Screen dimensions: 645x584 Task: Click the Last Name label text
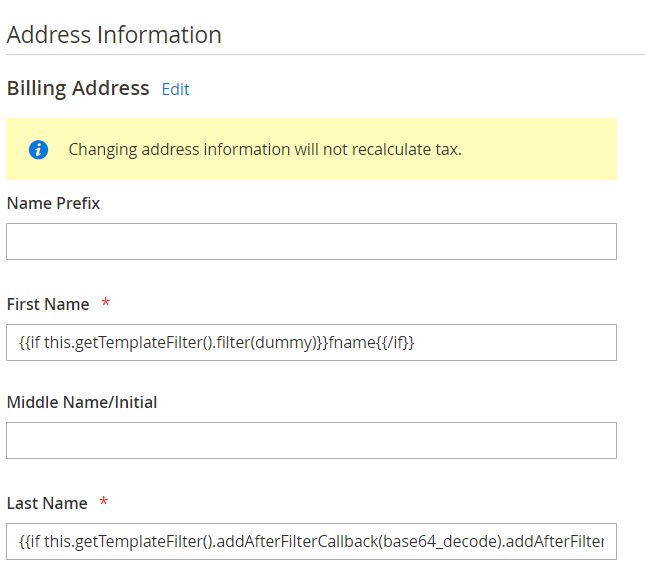click(47, 503)
